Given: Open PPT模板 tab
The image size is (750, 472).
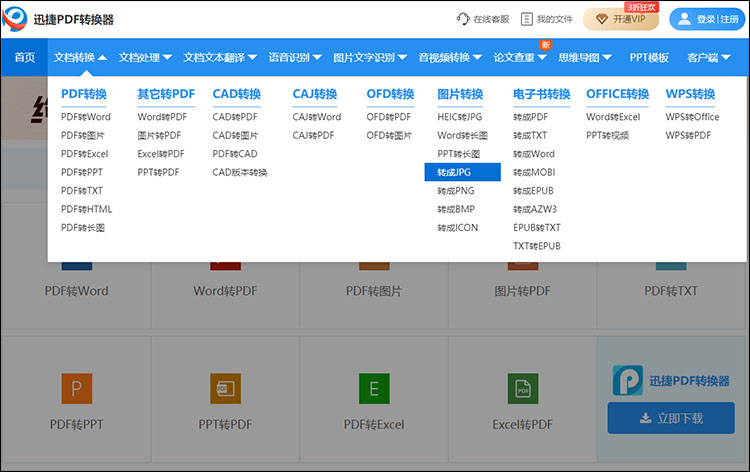Looking at the screenshot, I should pos(649,57).
